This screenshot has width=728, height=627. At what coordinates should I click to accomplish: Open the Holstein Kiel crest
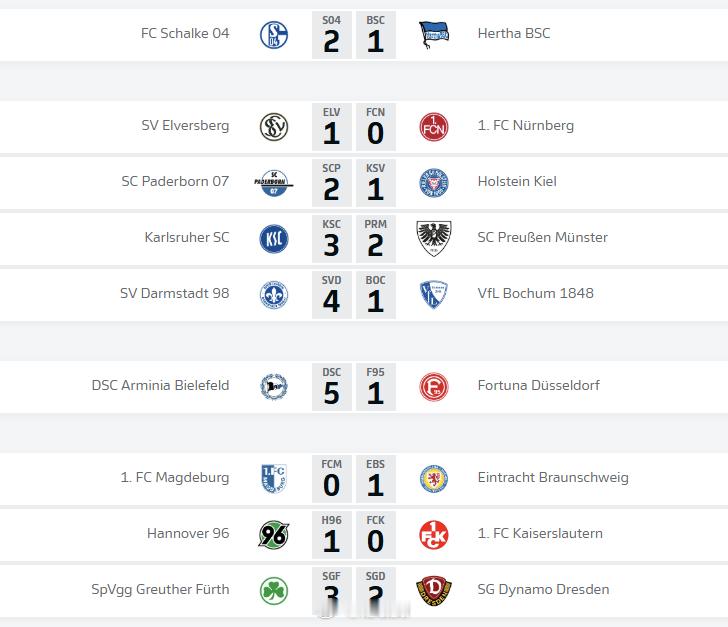(x=434, y=183)
